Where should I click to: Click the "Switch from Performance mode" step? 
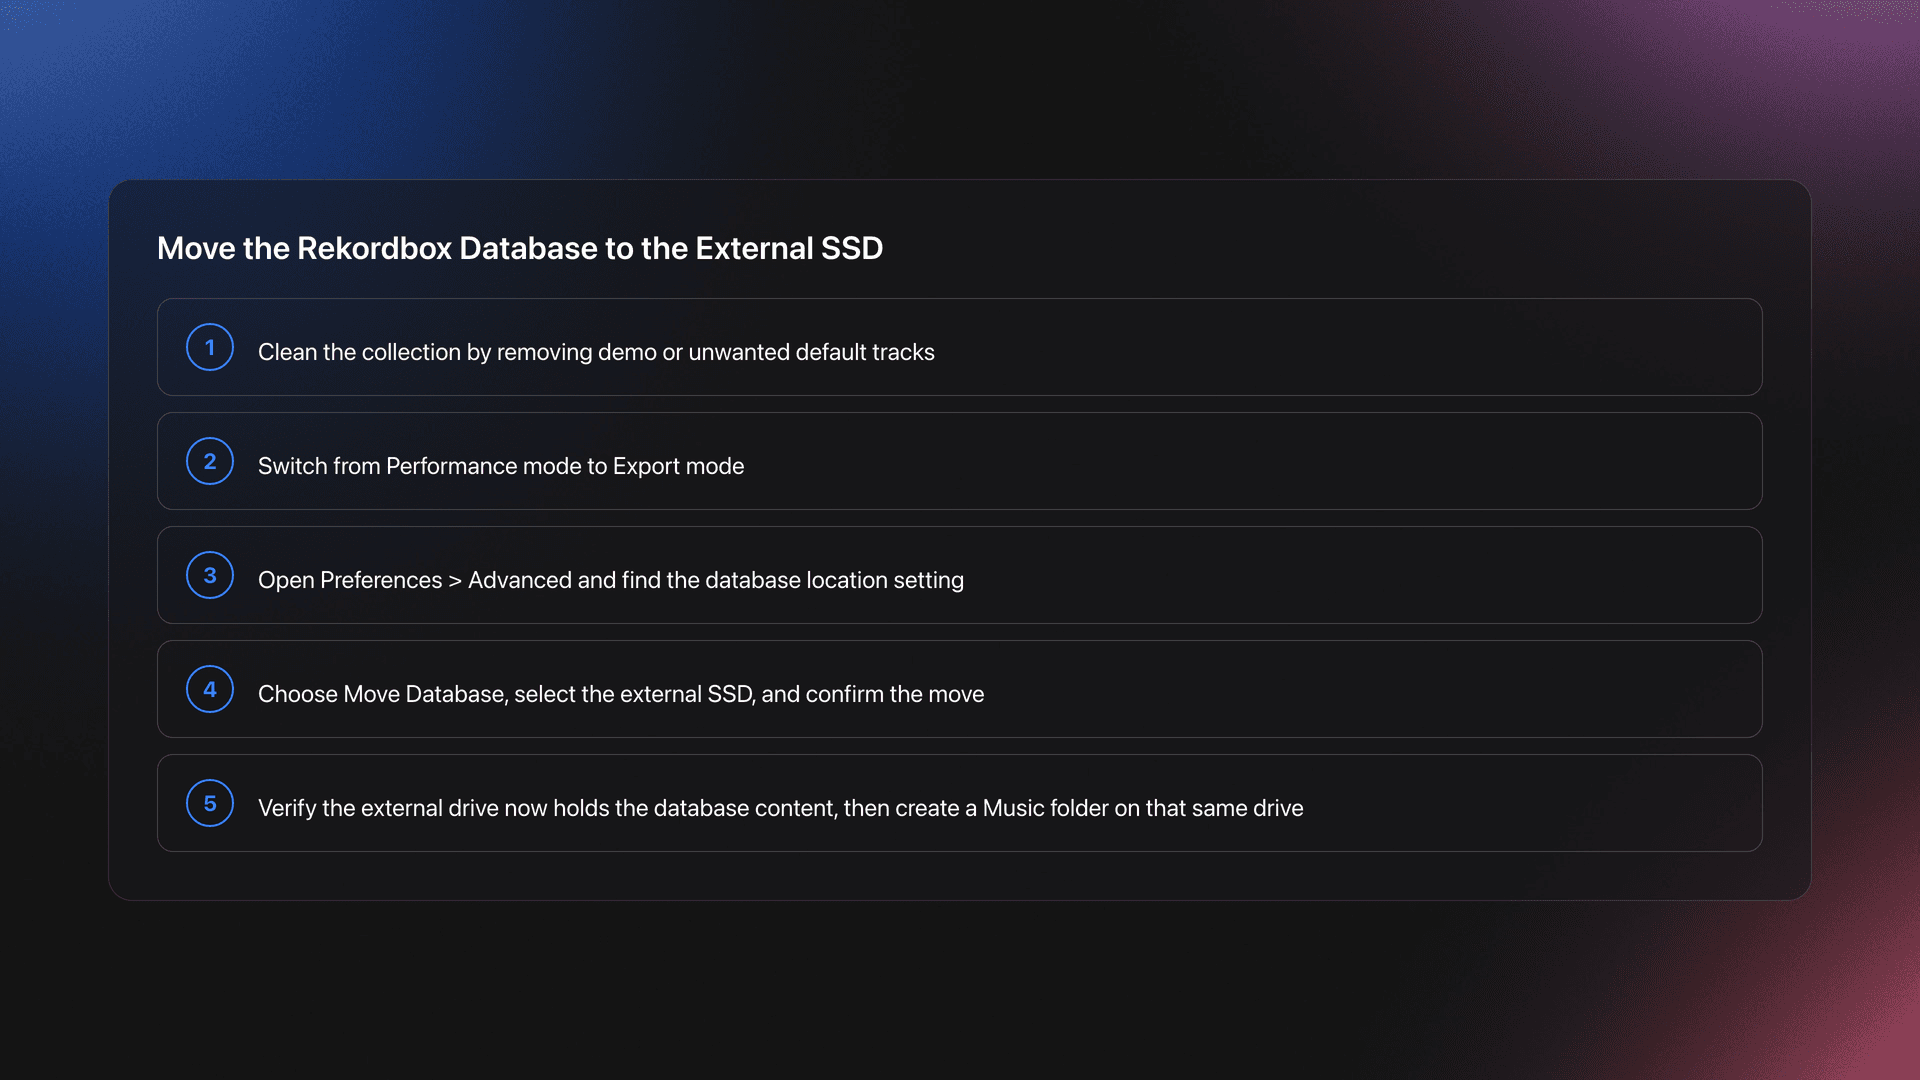[500, 466]
